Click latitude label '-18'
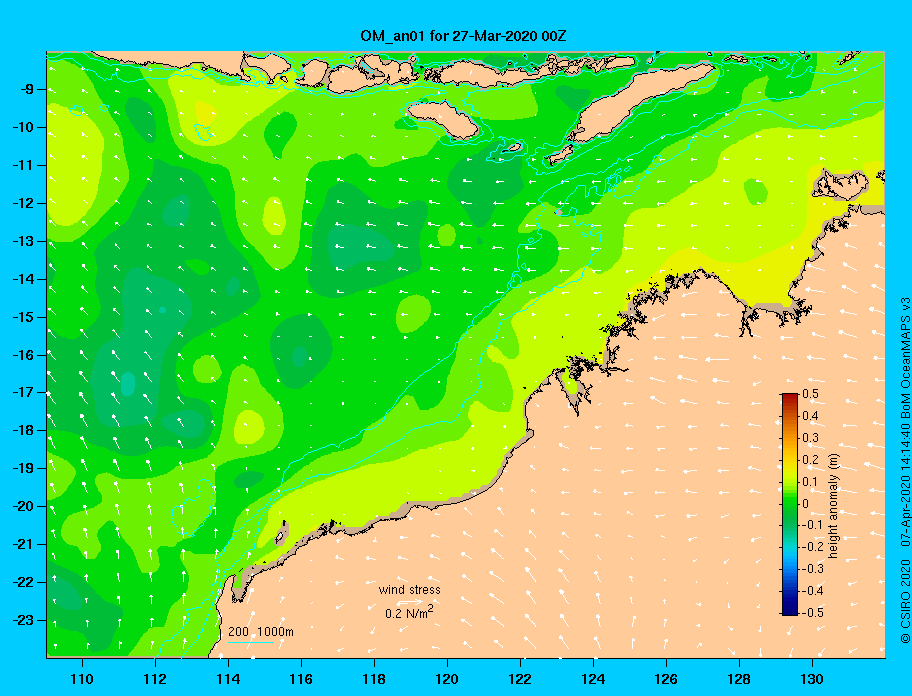Screen dimensions: 912x696 (25, 431)
